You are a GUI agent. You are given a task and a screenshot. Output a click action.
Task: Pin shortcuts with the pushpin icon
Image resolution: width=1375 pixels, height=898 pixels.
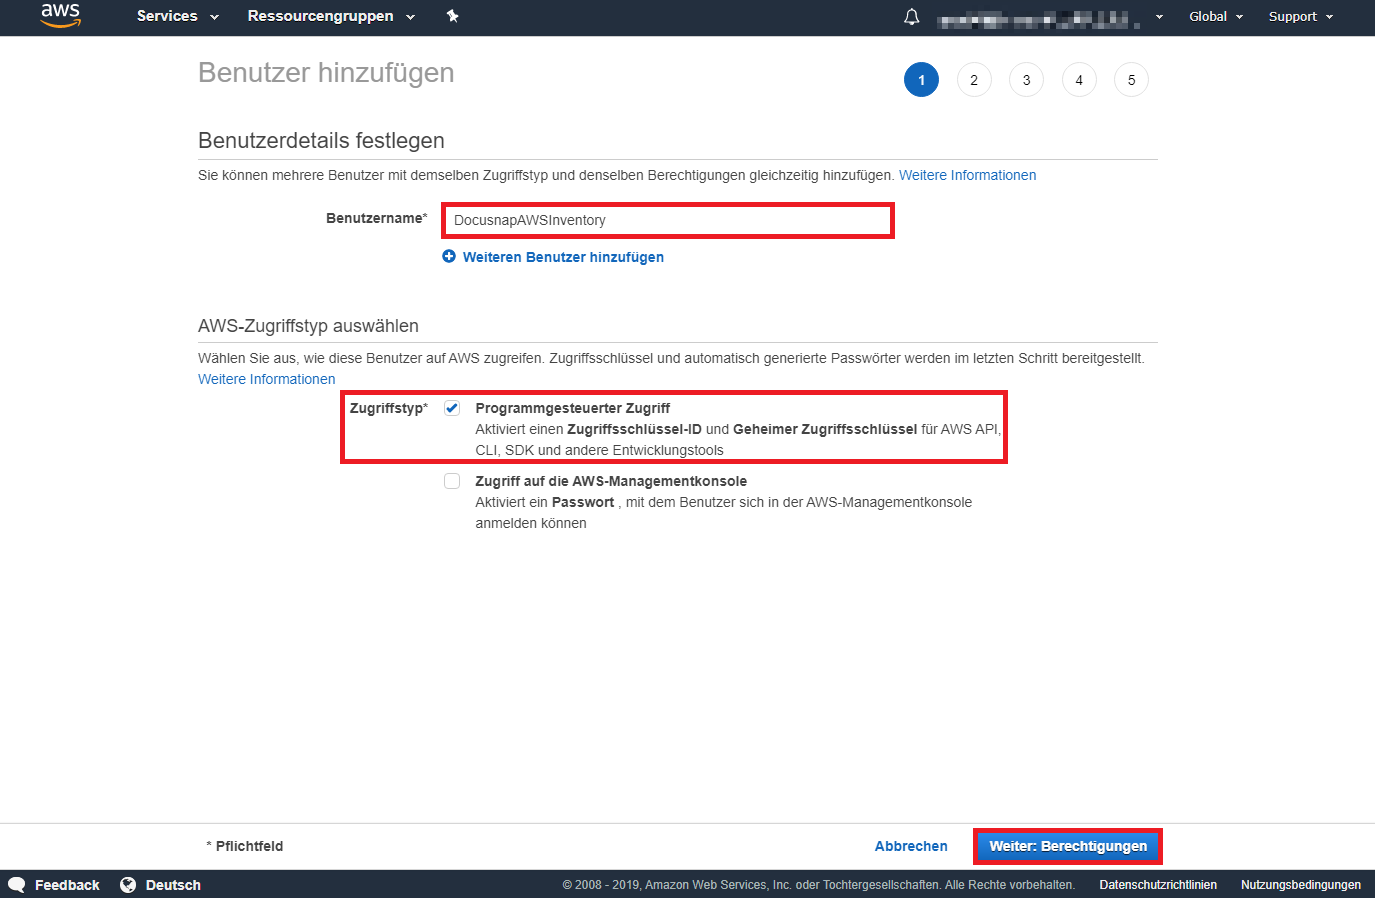coord(453,16)
